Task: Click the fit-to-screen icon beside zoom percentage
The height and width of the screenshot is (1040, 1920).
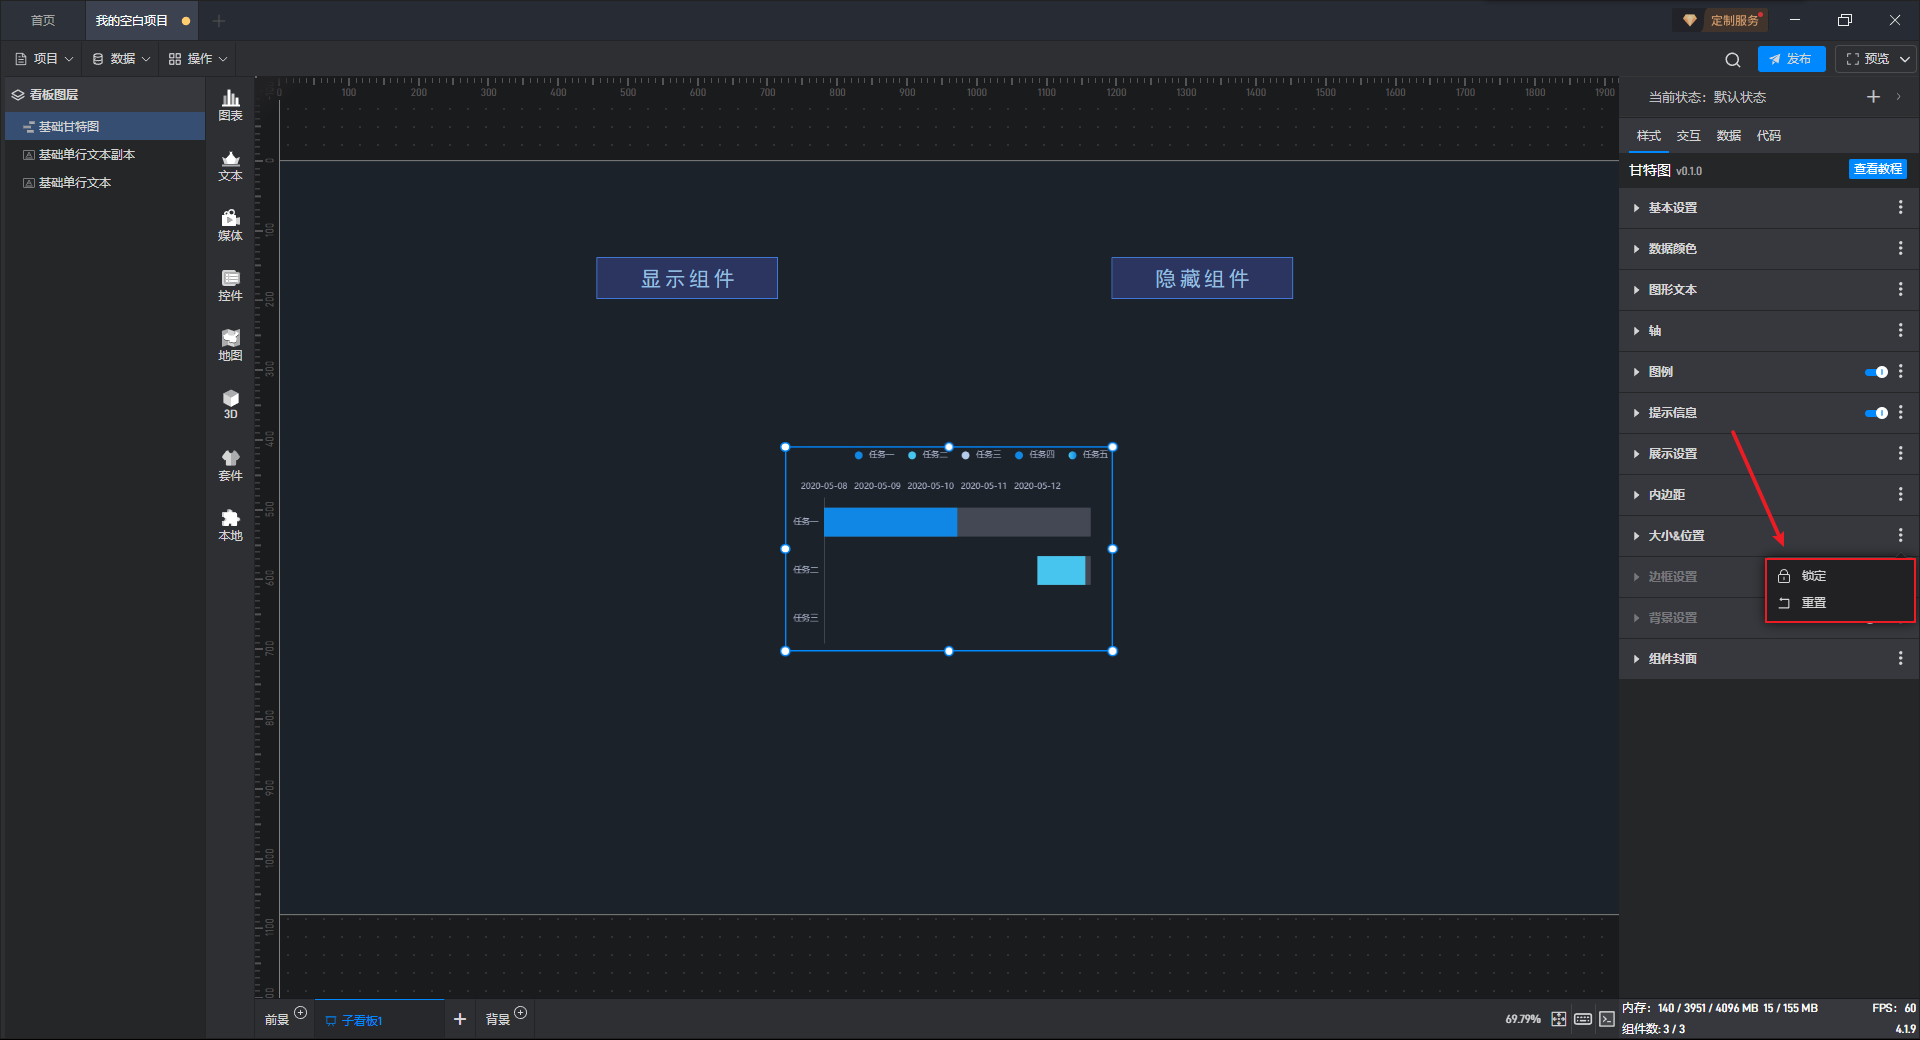Action: point(1558,1019)
